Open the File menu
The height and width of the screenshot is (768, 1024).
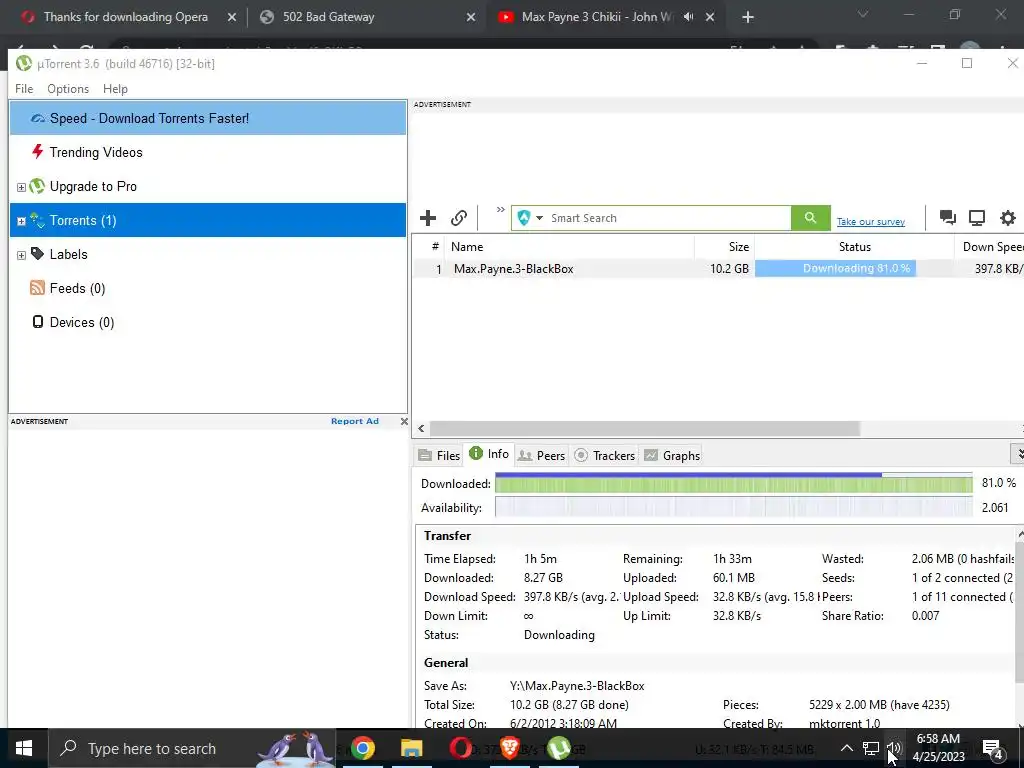[x=24, y=89]
